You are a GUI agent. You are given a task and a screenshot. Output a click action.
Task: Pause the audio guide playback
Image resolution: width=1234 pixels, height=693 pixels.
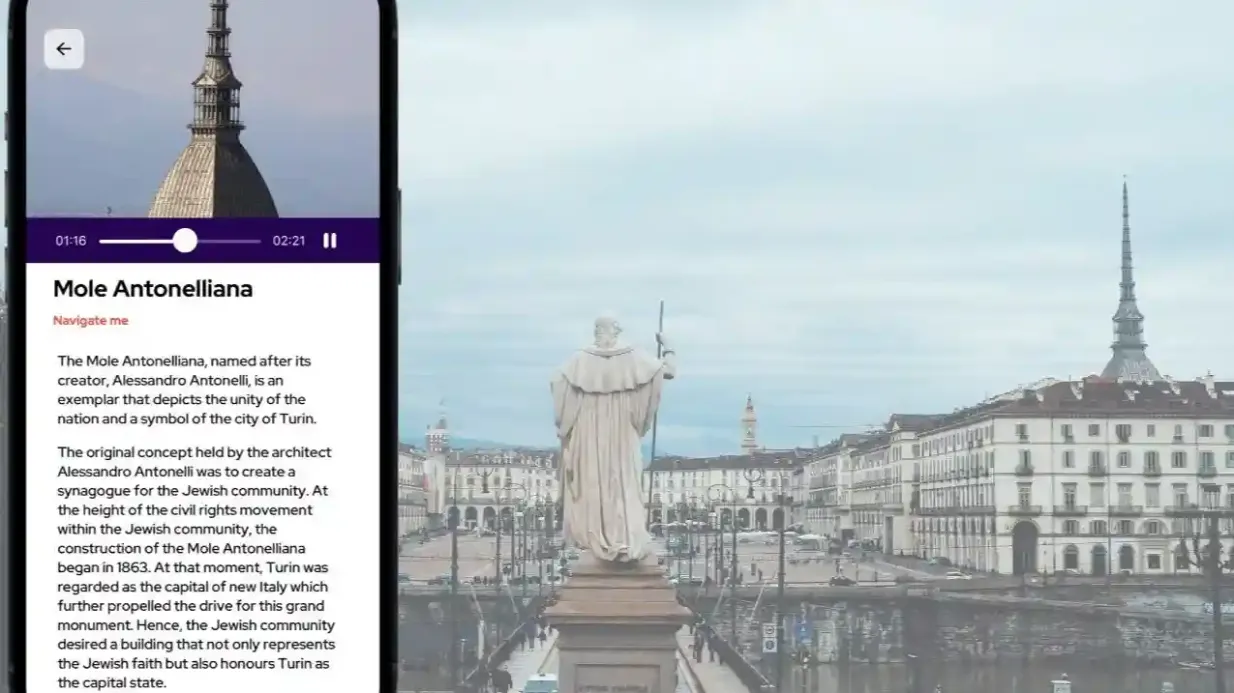point(330,240)
